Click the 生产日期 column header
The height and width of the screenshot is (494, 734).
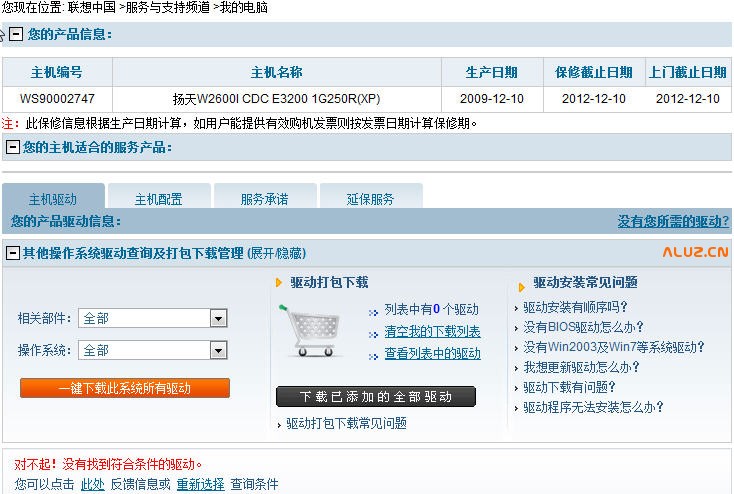492,72
